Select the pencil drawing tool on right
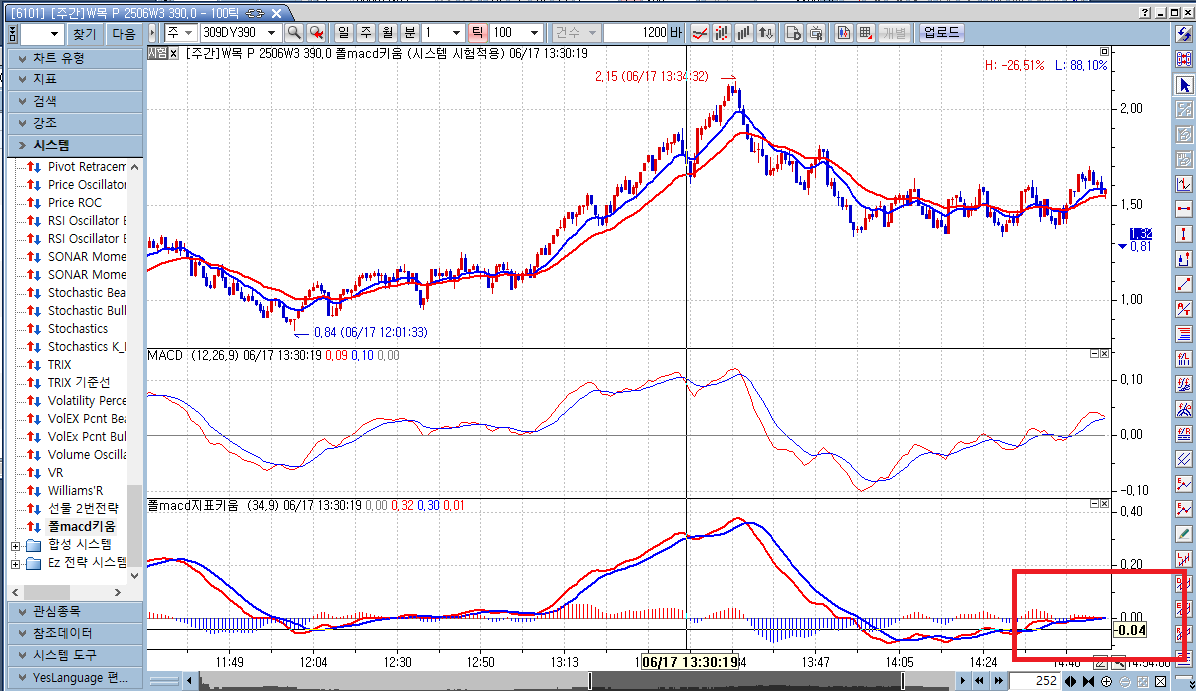1196x691 pixels. tap(1185, 534)
